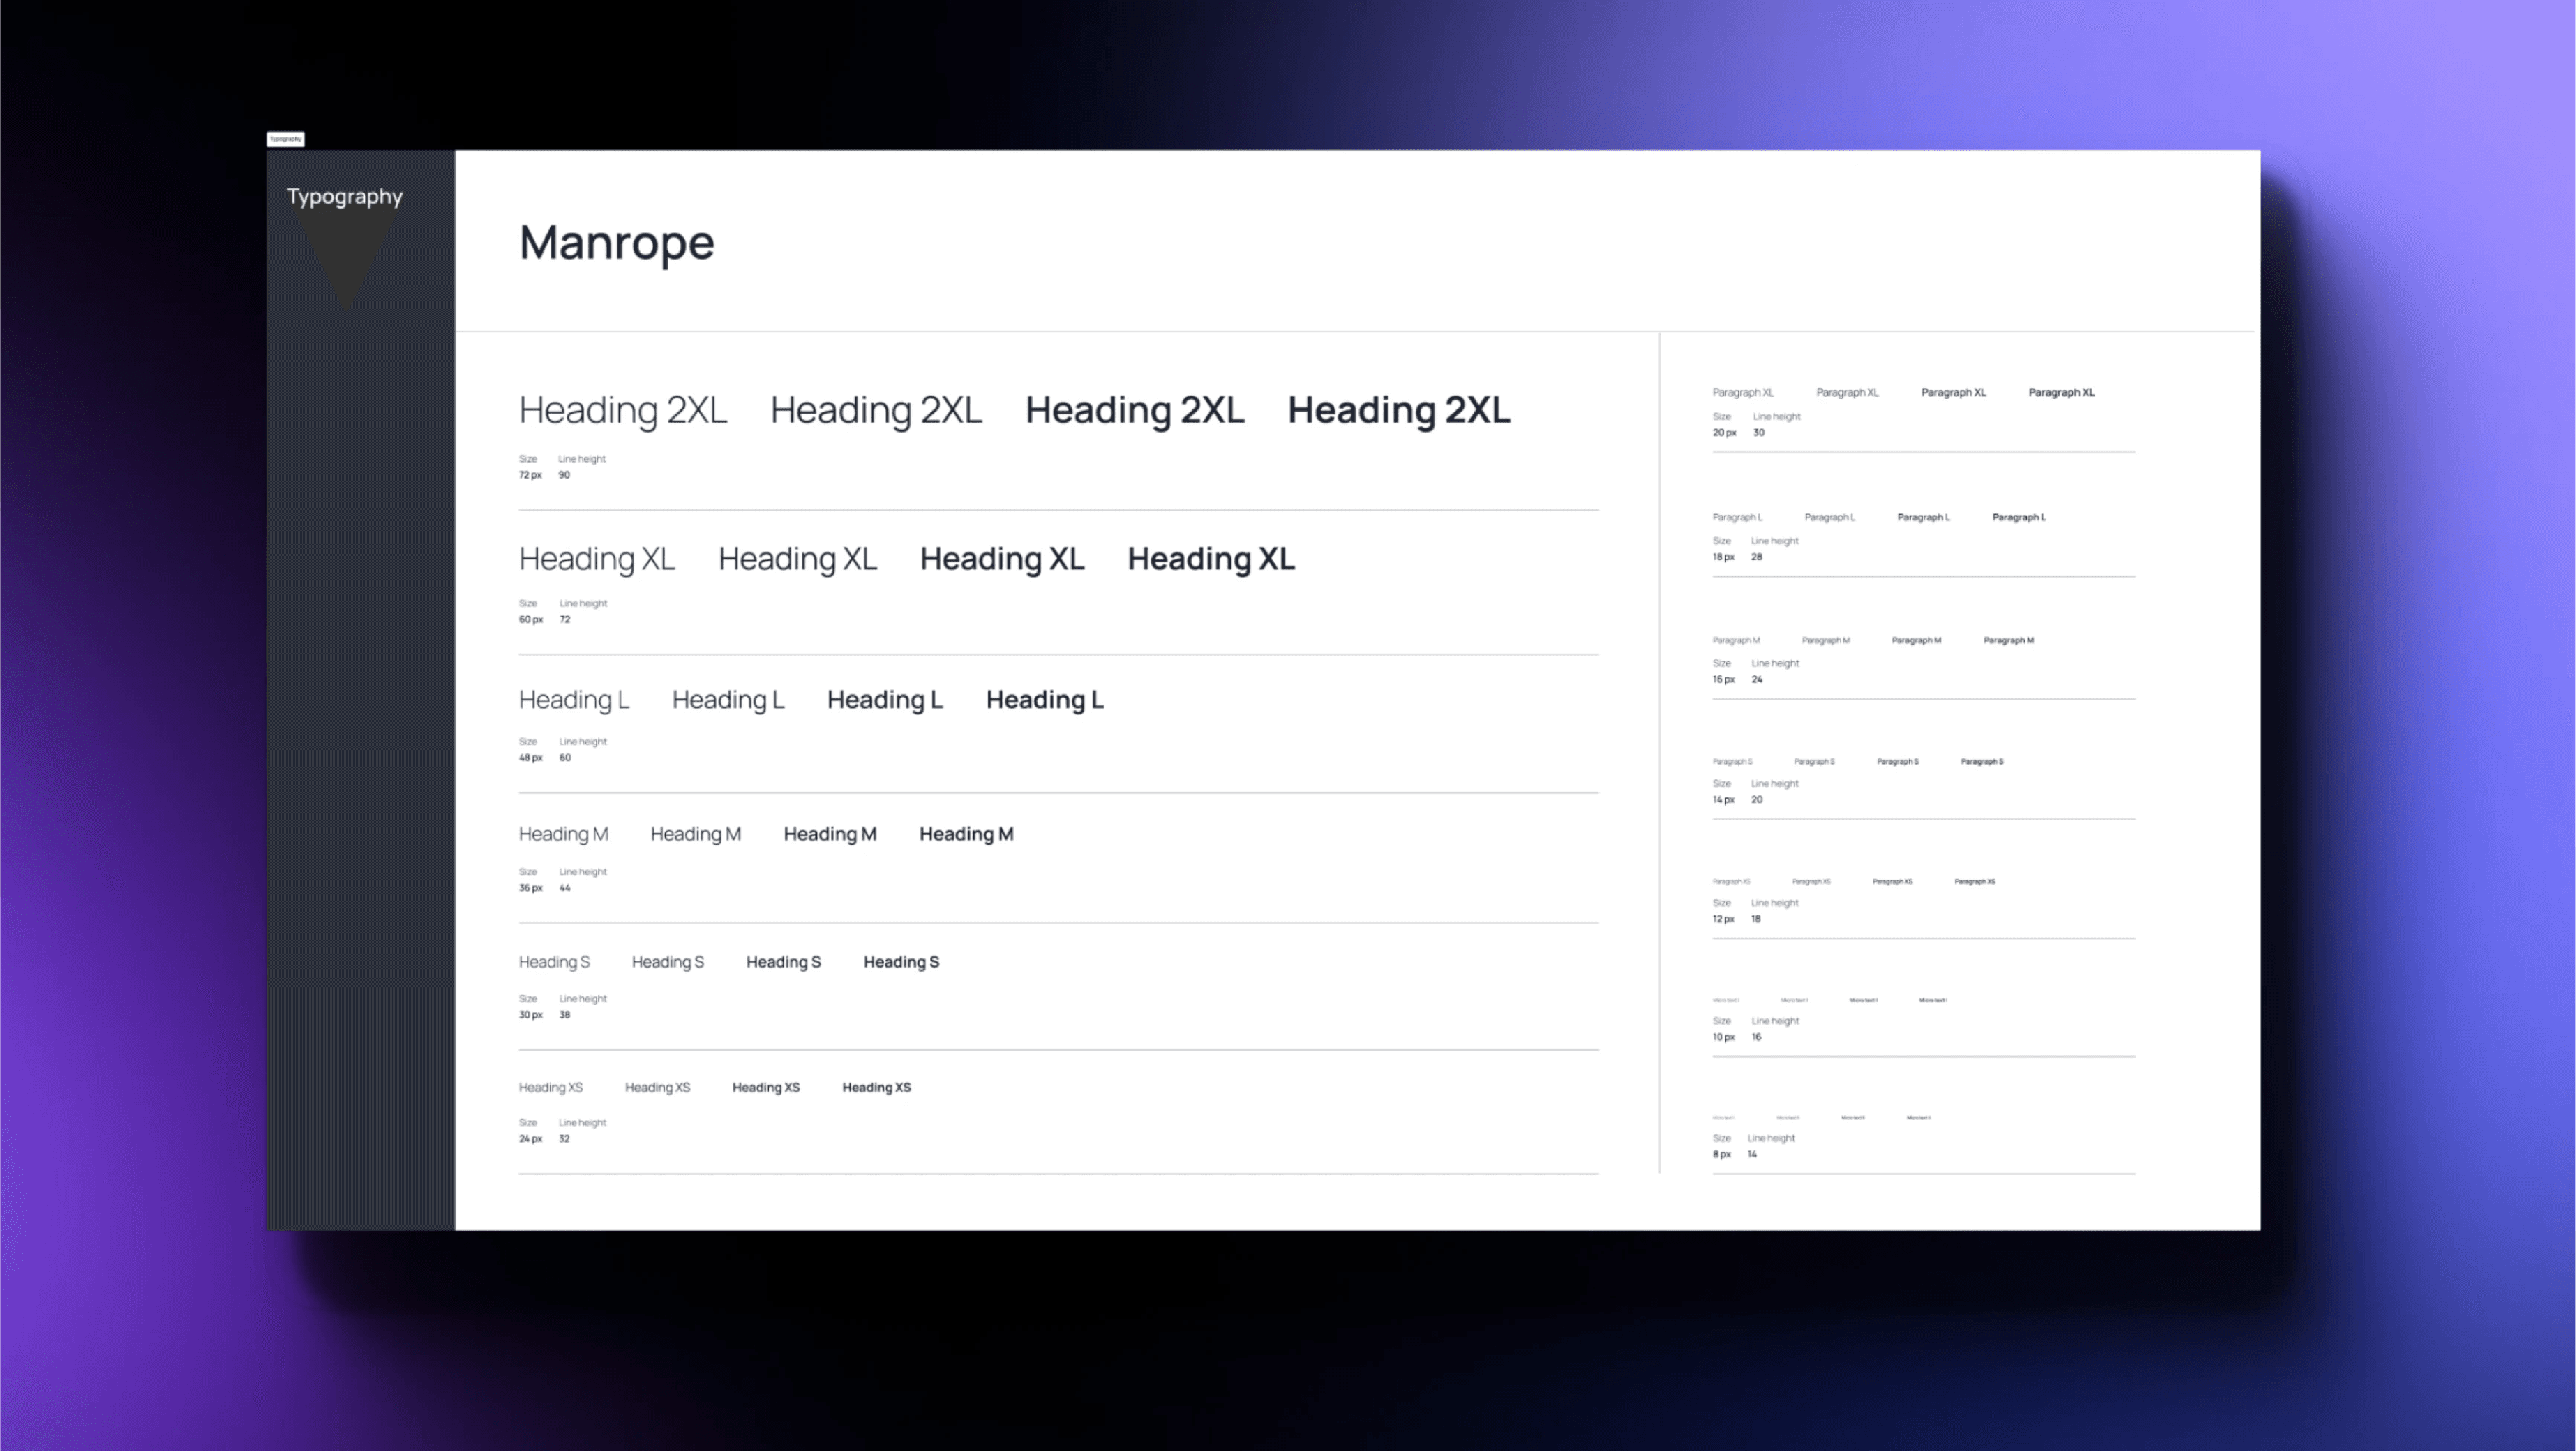Click the '44' line height value
Screen dimensions: 2576x1451
565,888
